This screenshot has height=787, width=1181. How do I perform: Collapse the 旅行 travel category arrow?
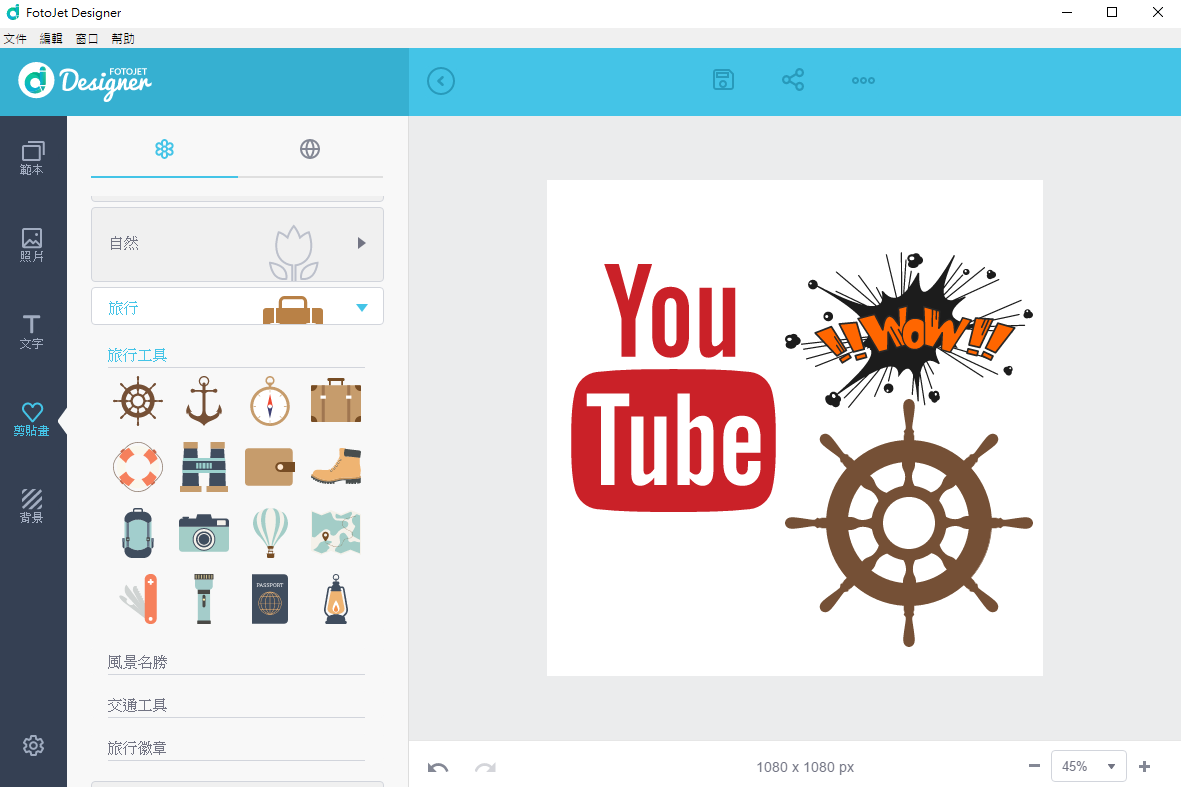[x=362, y=307]
